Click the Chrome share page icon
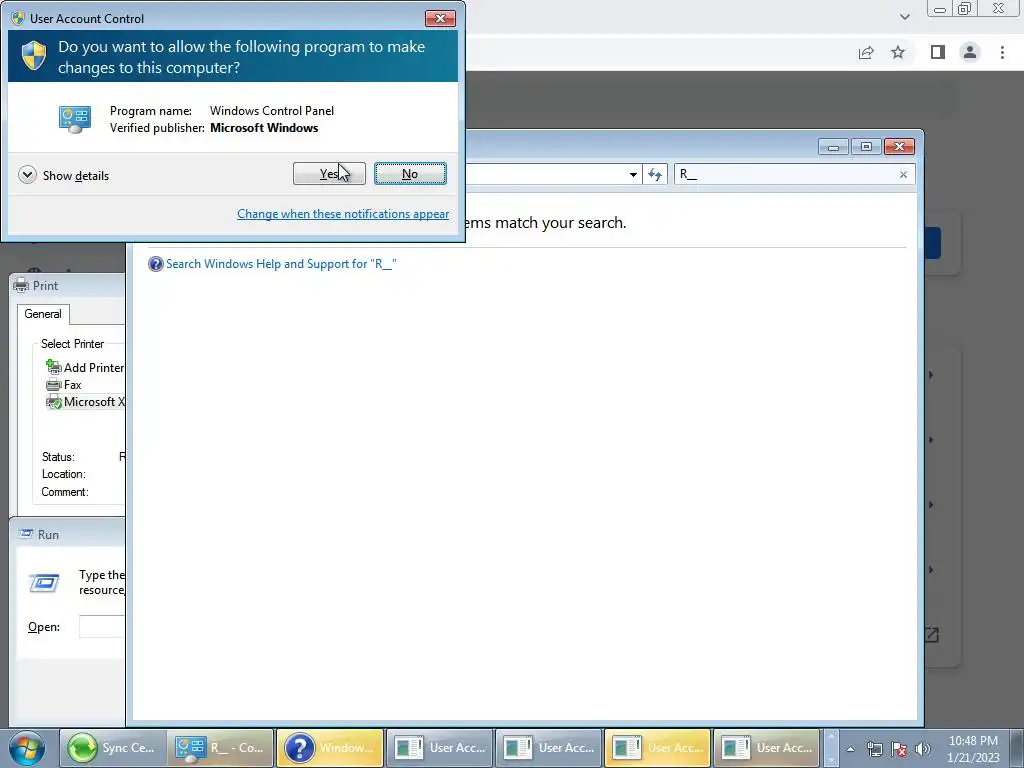 (866, 52)
